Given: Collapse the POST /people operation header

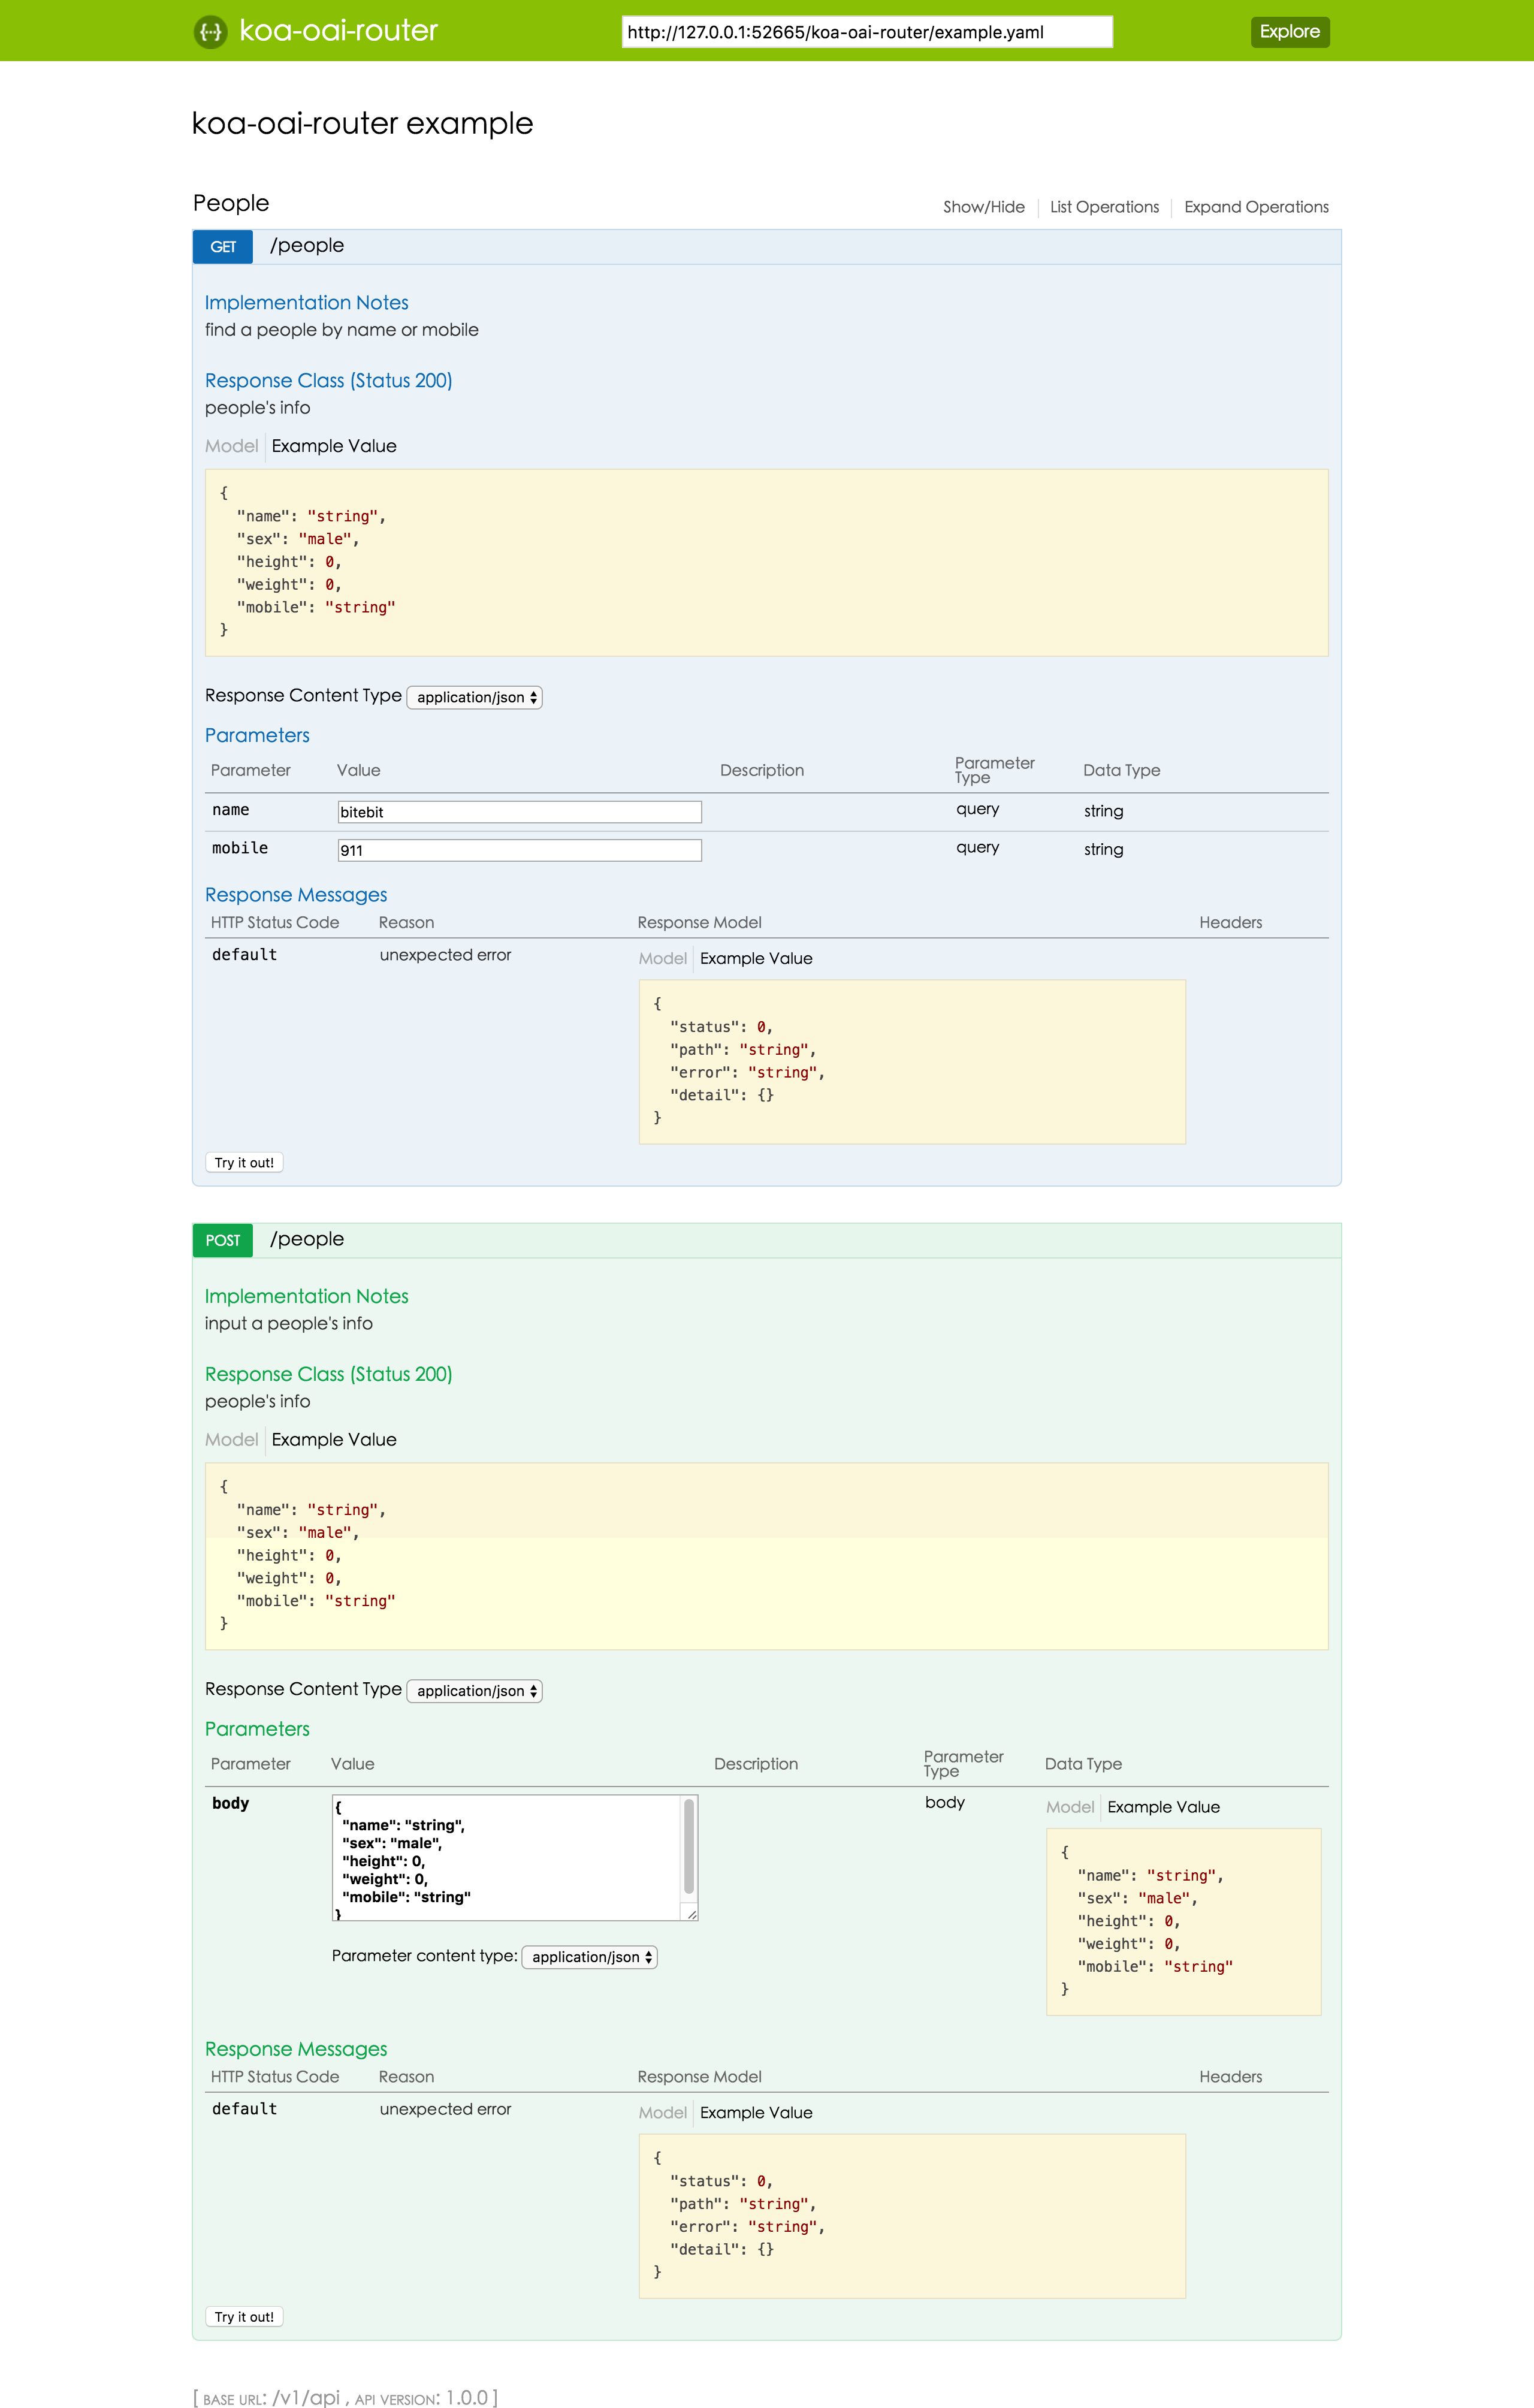Looking at the screenshot, I should pos(307,1239).
